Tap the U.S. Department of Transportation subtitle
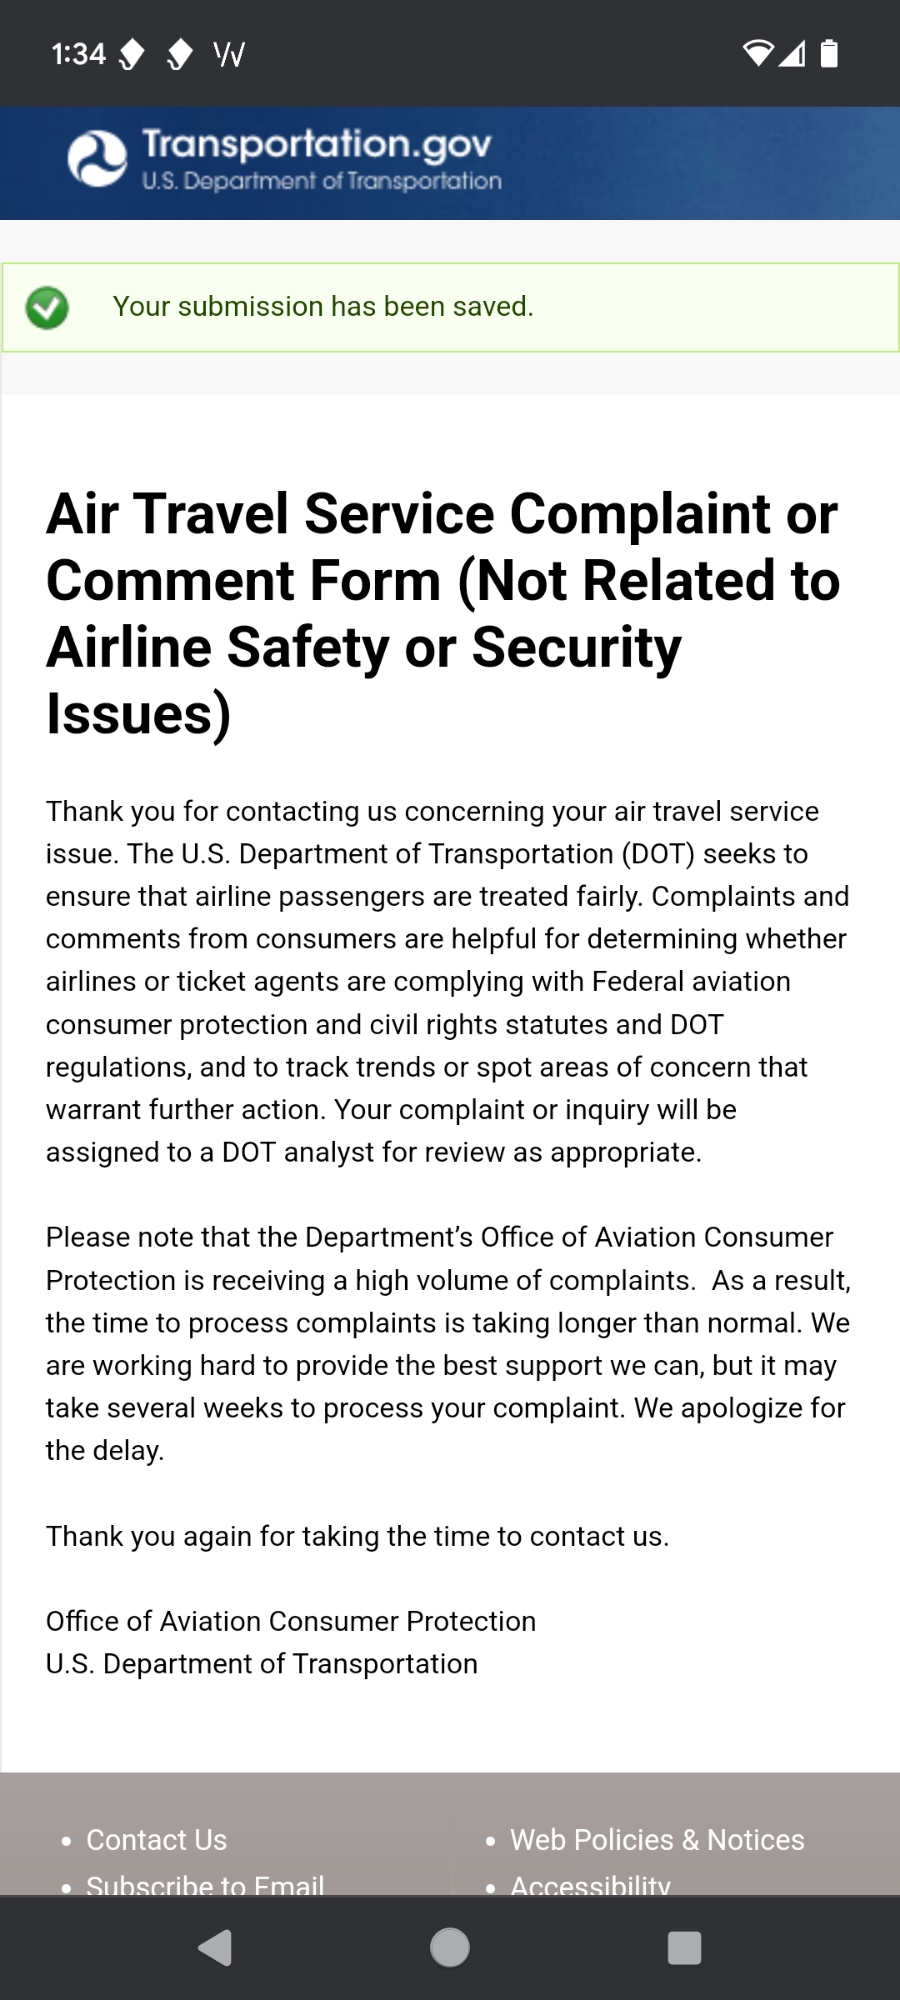 pos(322,182)
